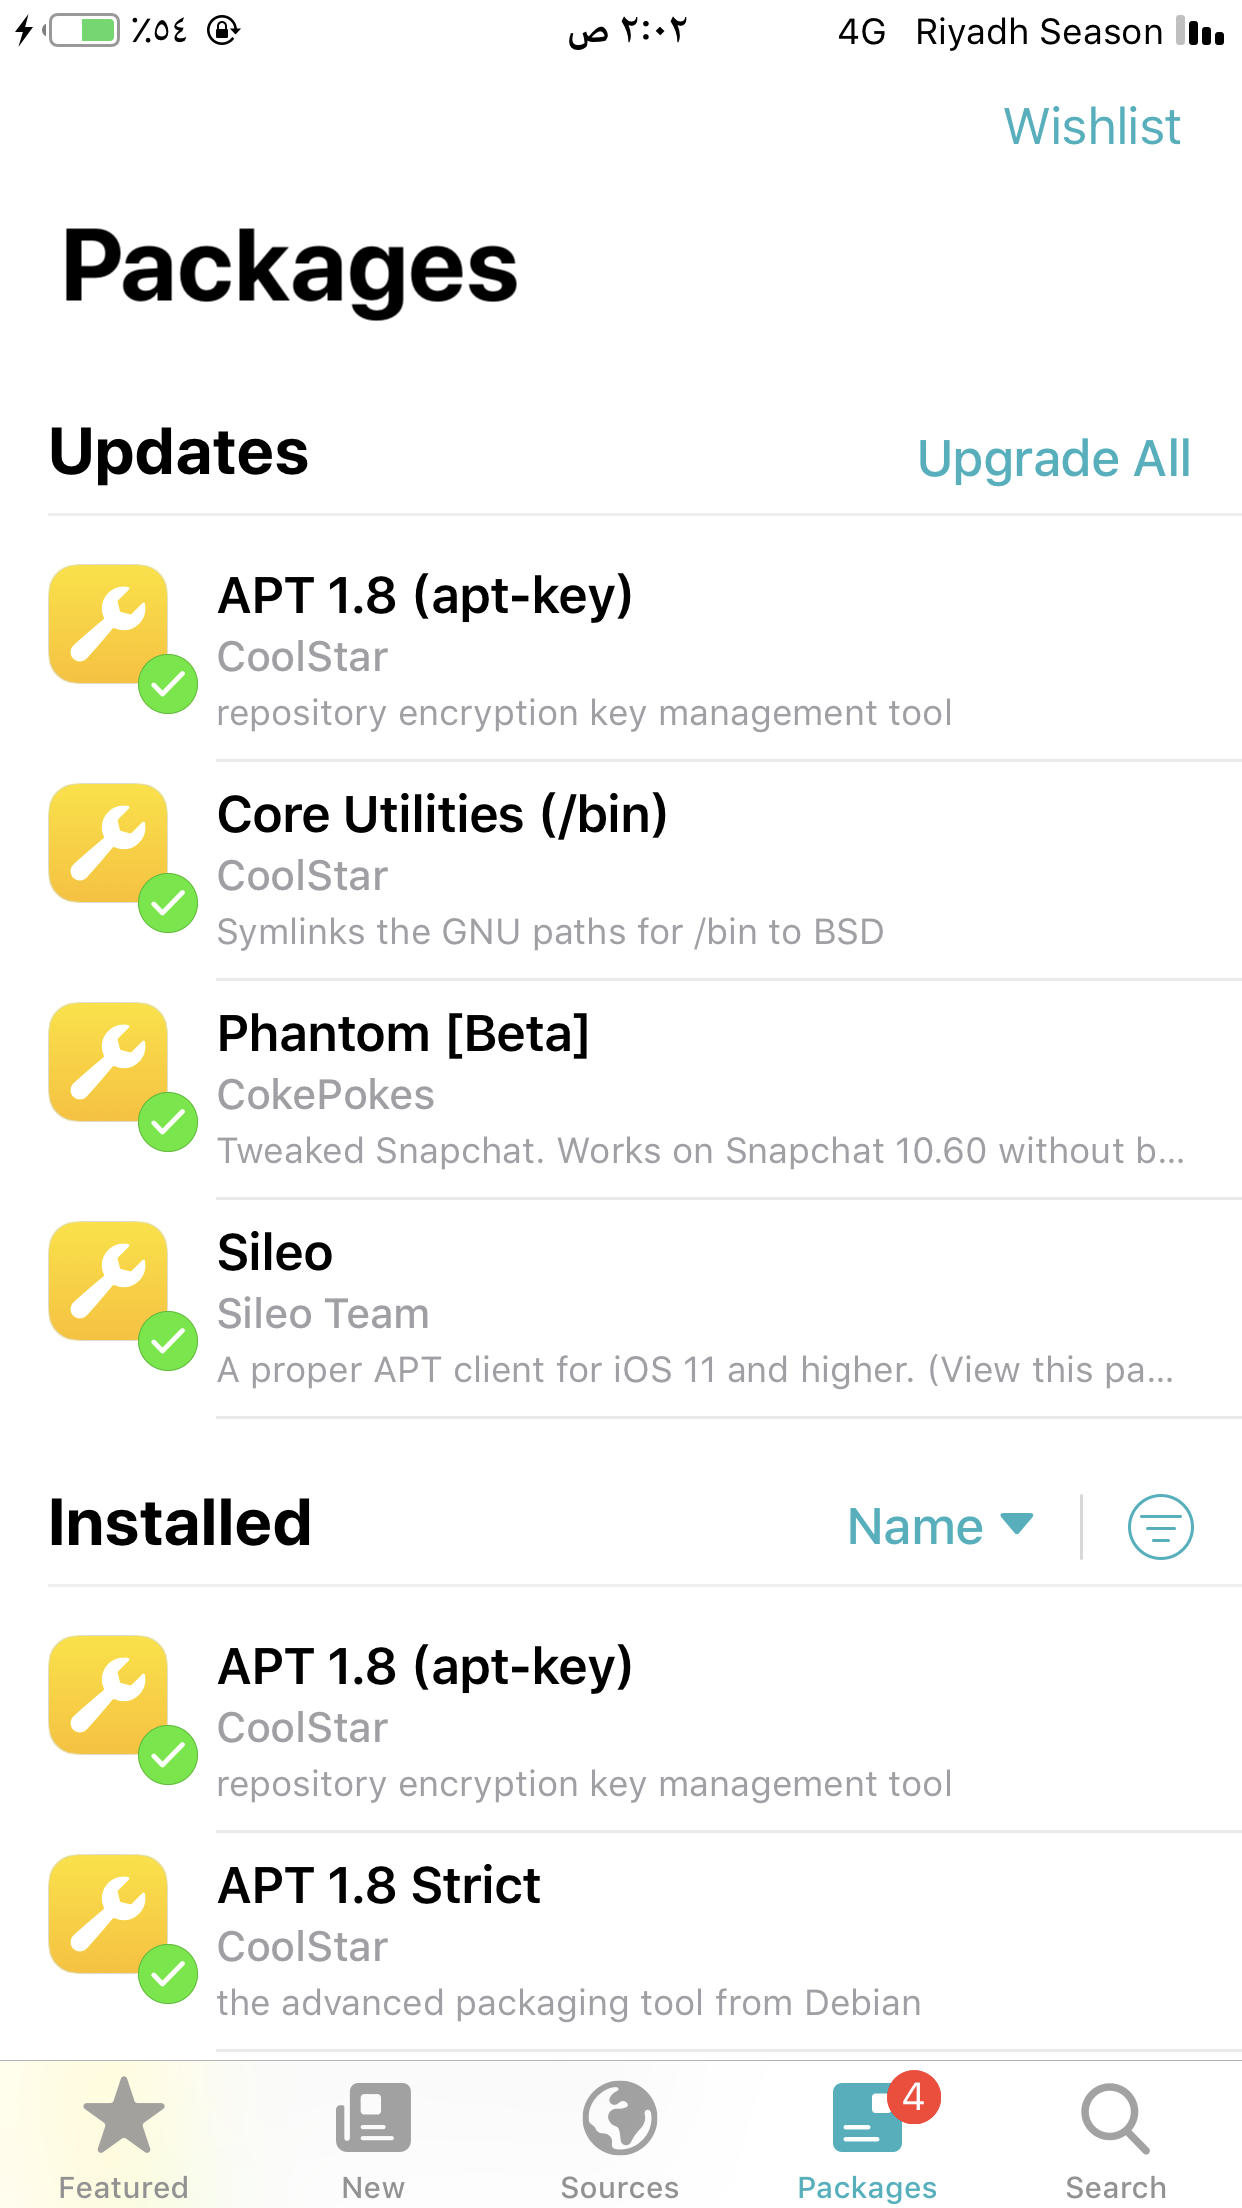This screenshot has width=1242, height=2208.
Task: Open the Sources globe icon
Action: [620, 2116]
